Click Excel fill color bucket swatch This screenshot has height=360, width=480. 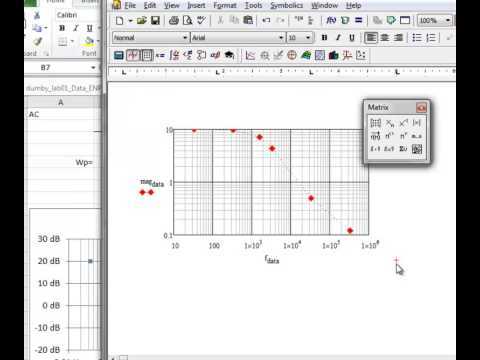[89, 42]
